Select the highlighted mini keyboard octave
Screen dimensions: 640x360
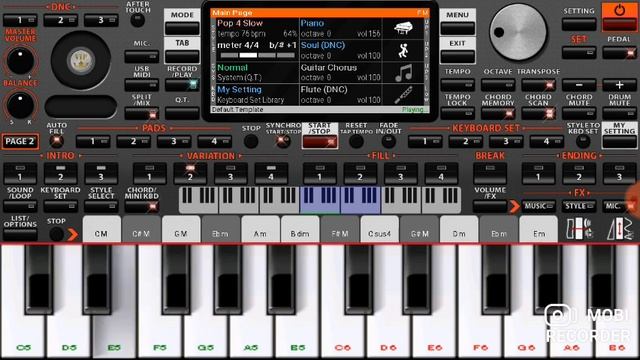(340, 200)
